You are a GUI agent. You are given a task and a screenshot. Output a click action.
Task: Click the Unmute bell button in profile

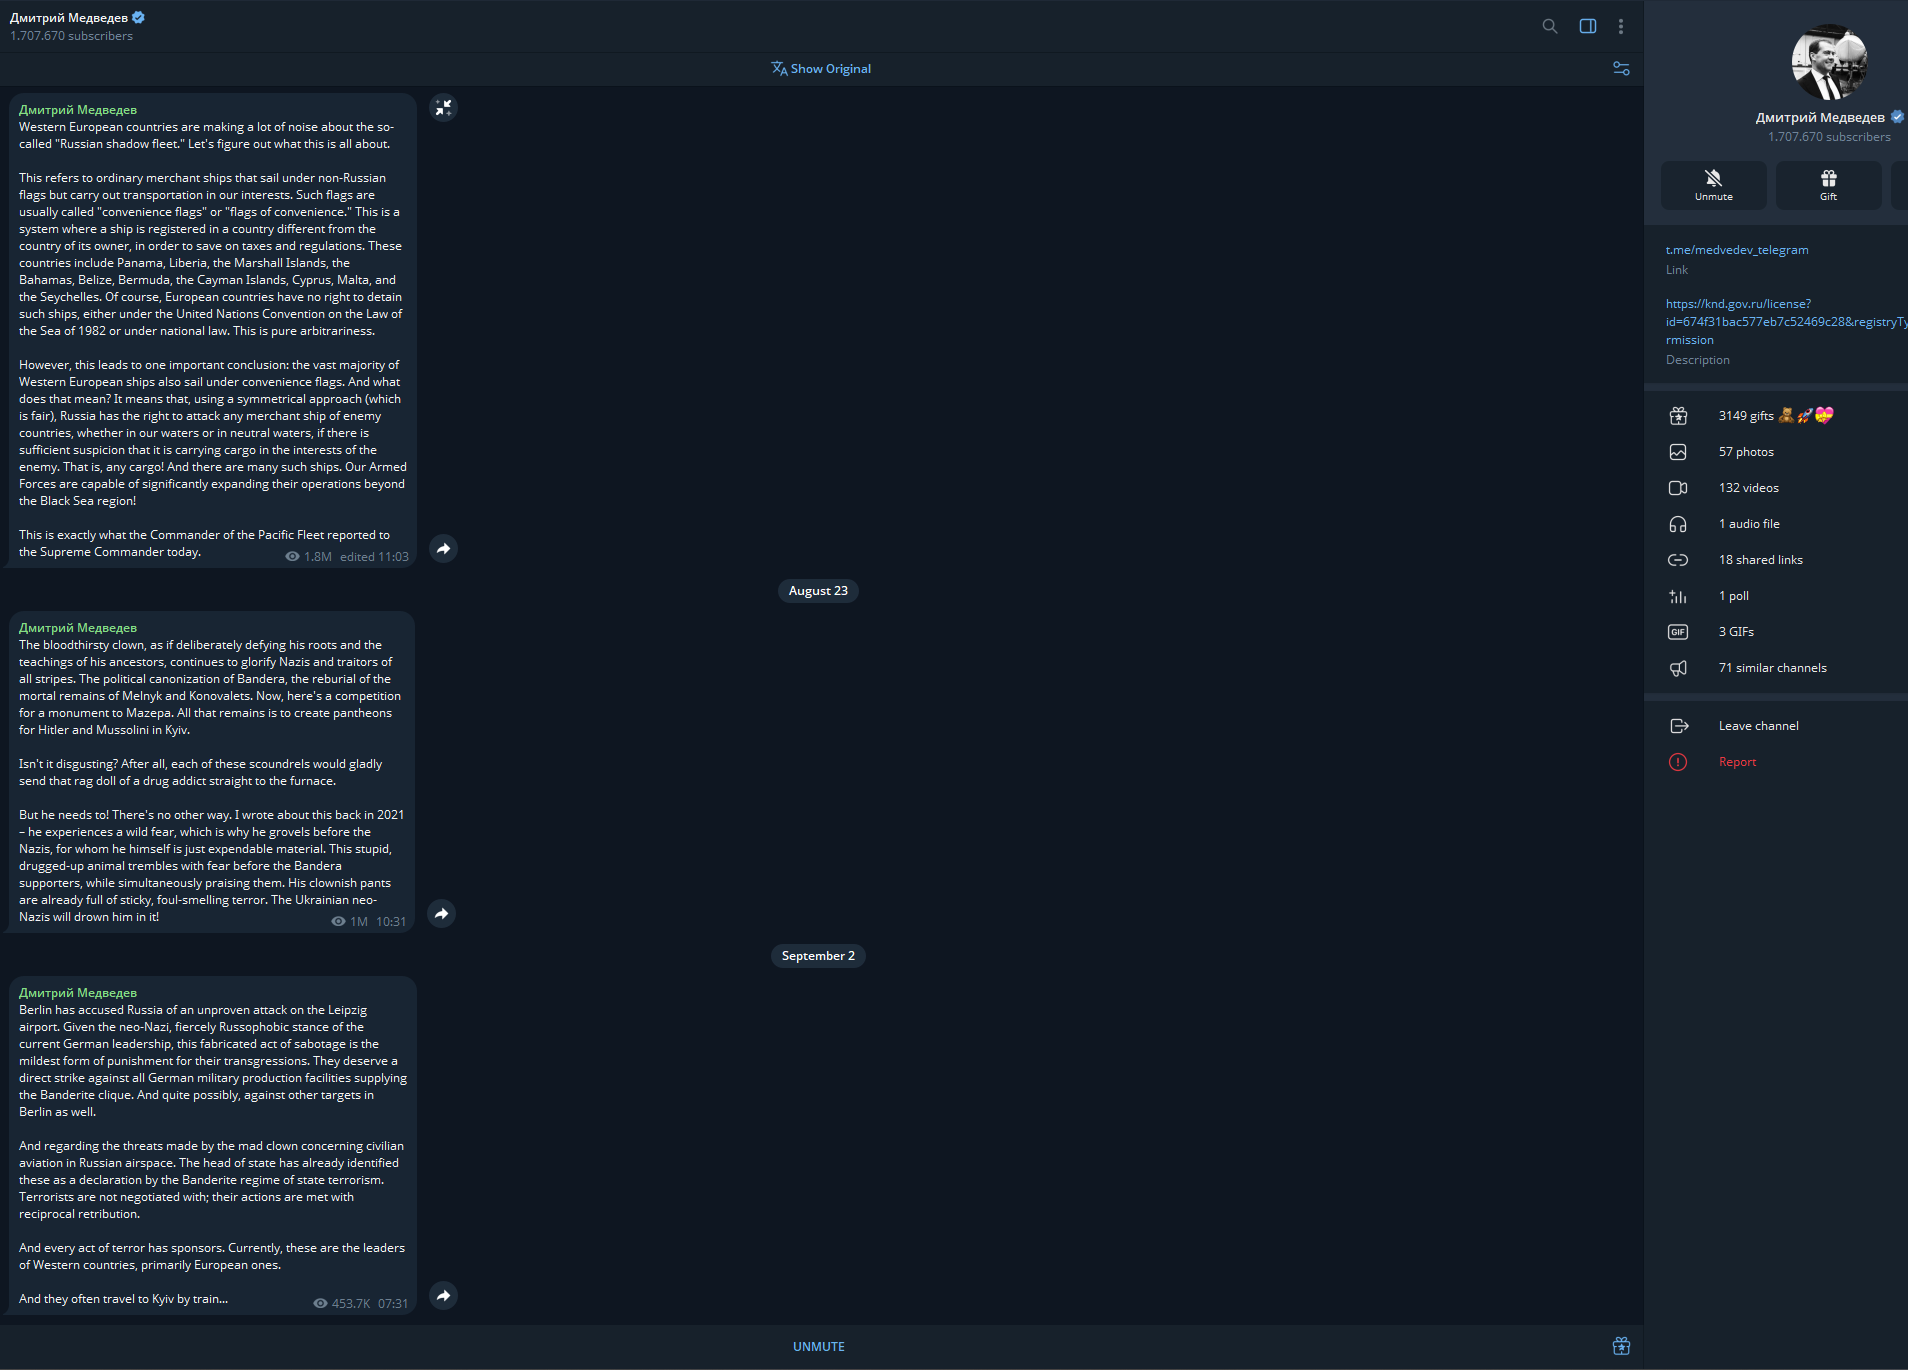1713,185
